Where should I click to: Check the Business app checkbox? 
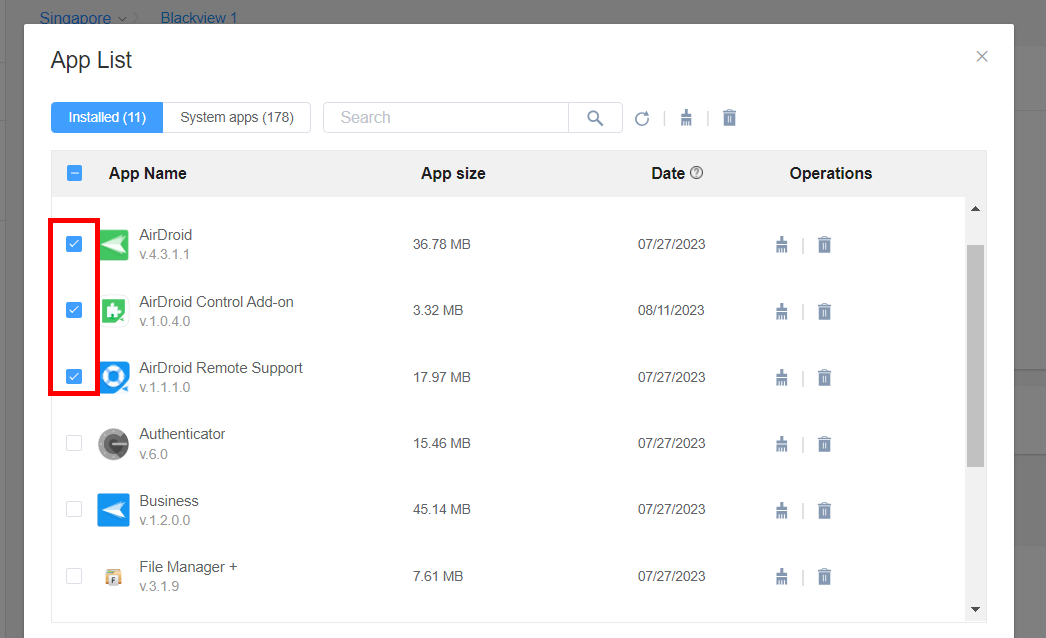click(x=74, y=509)
